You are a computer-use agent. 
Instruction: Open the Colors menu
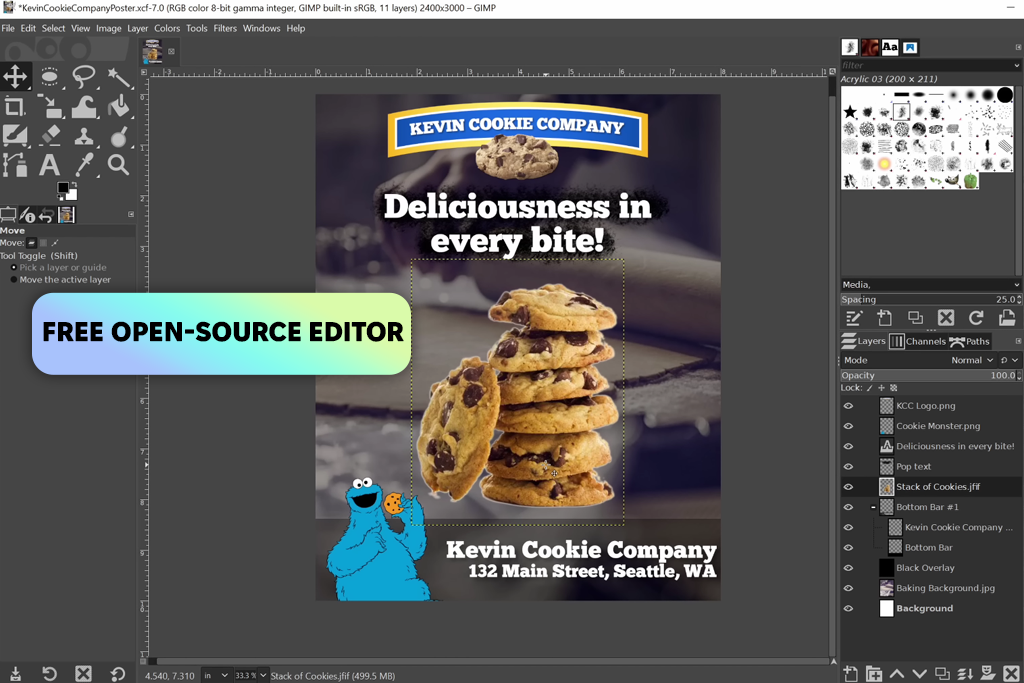pyautogui.click(x=167, y=28)
